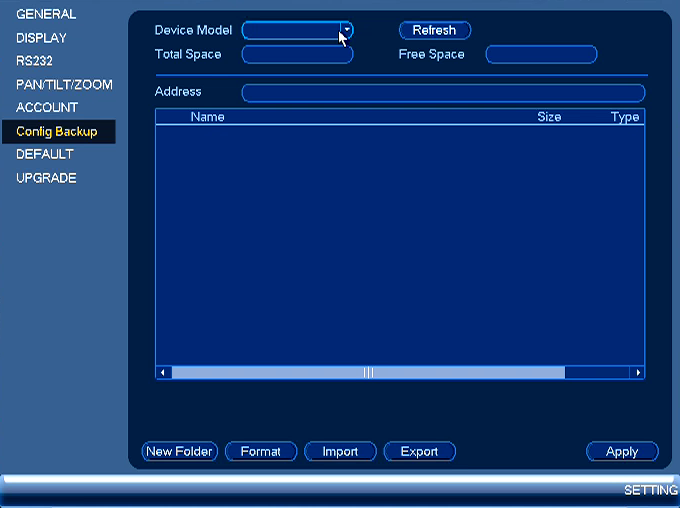Click the Address input field

(x=443, y=93)
